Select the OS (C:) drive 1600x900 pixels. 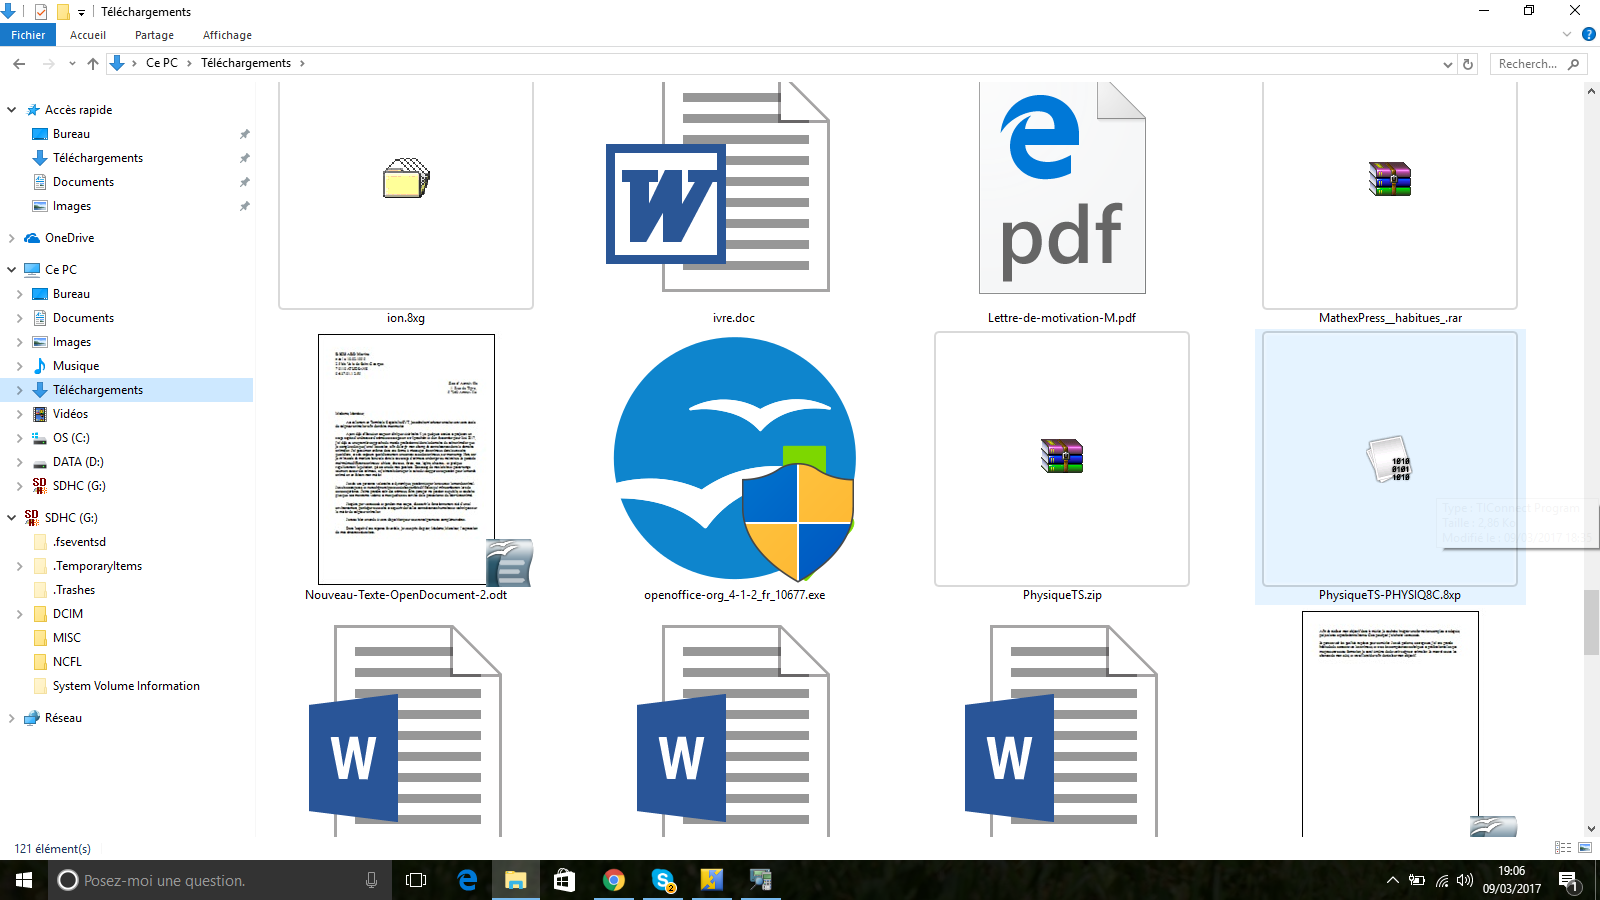coord(71,438)
